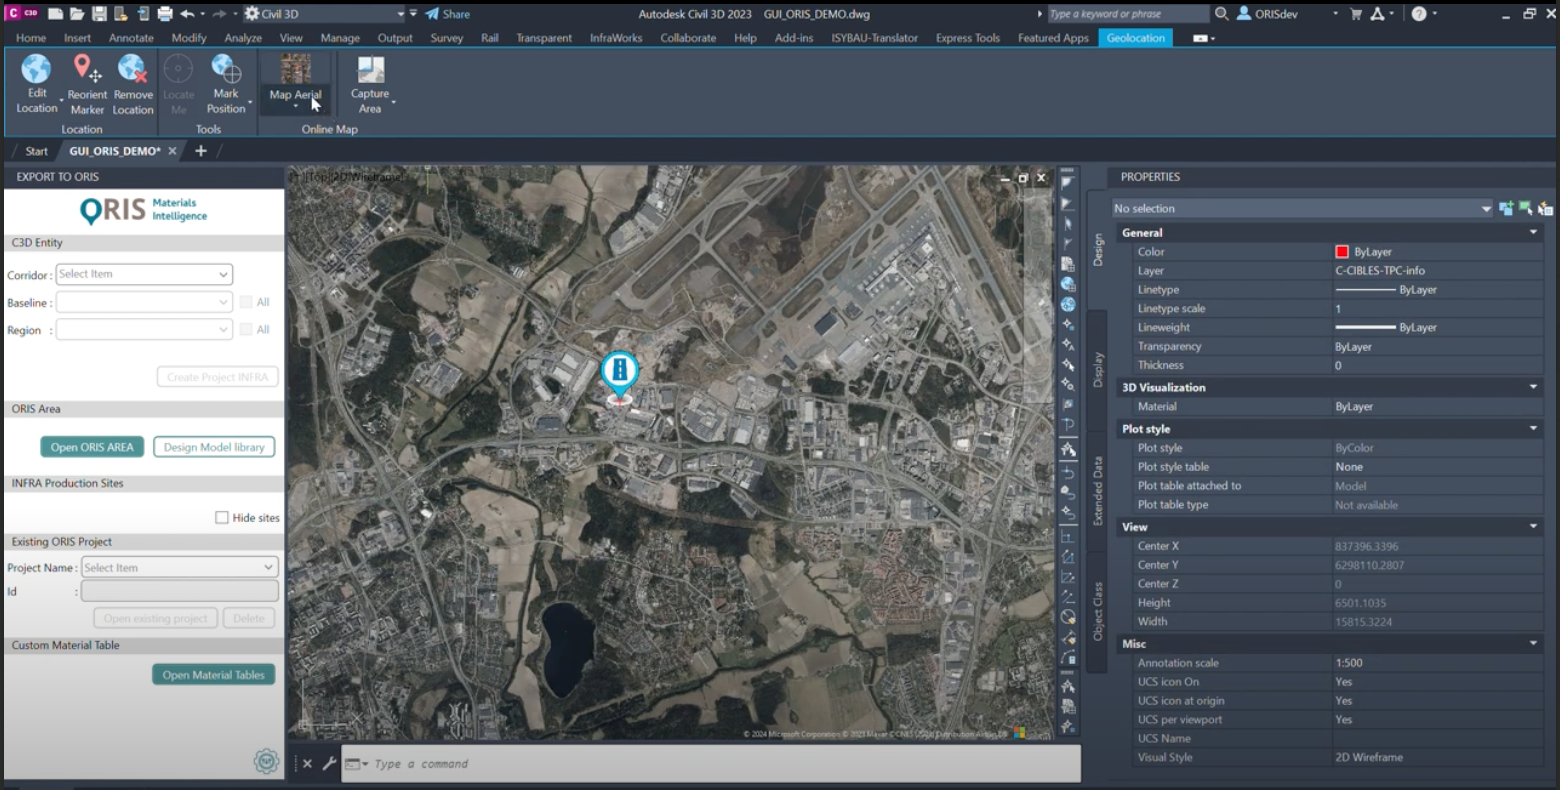Switch to the Analyze ribbon tab
This screenshot has height=790, width=1560.
tap(243, 38)
